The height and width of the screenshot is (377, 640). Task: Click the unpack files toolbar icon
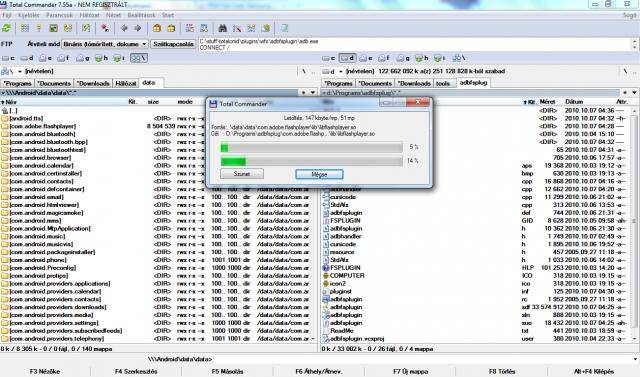pos(171,28)
